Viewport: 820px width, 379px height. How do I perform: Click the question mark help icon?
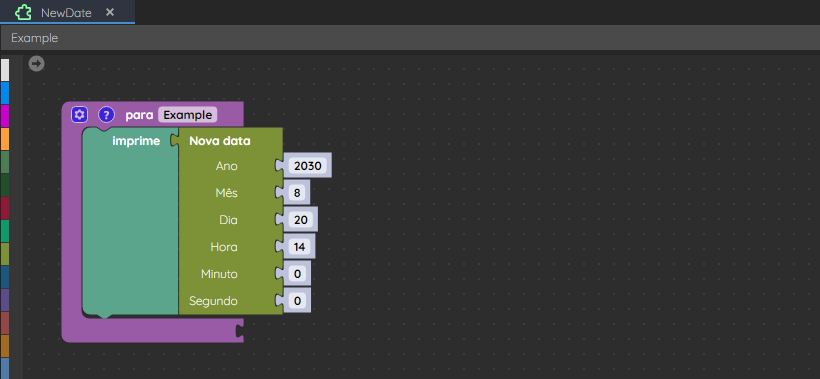106,114
